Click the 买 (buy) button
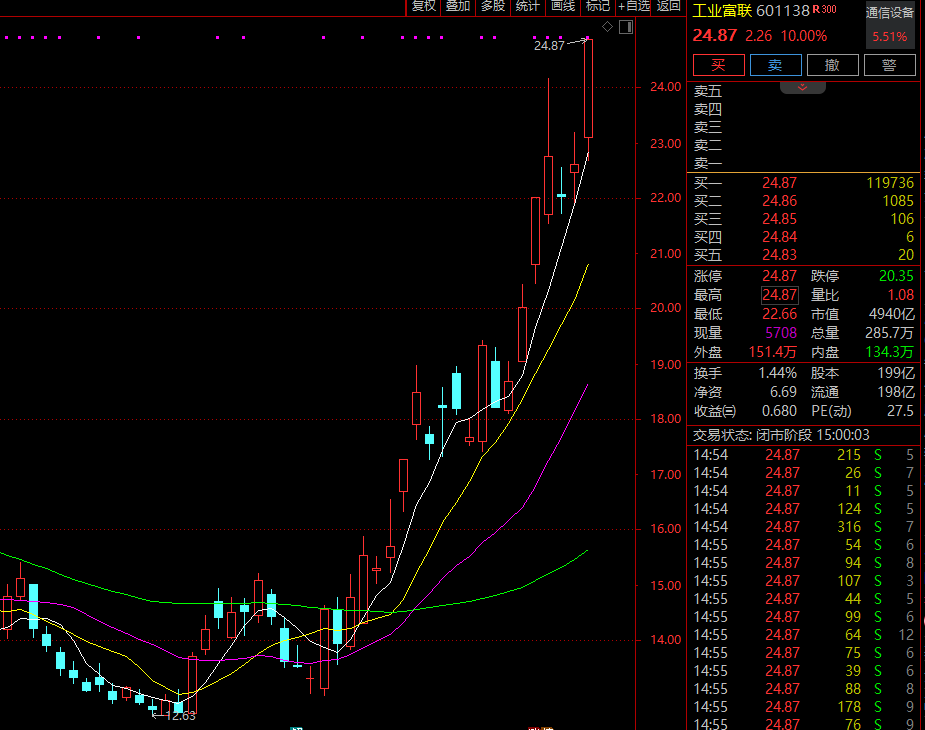925x730 pixels. tap(718, 65)
